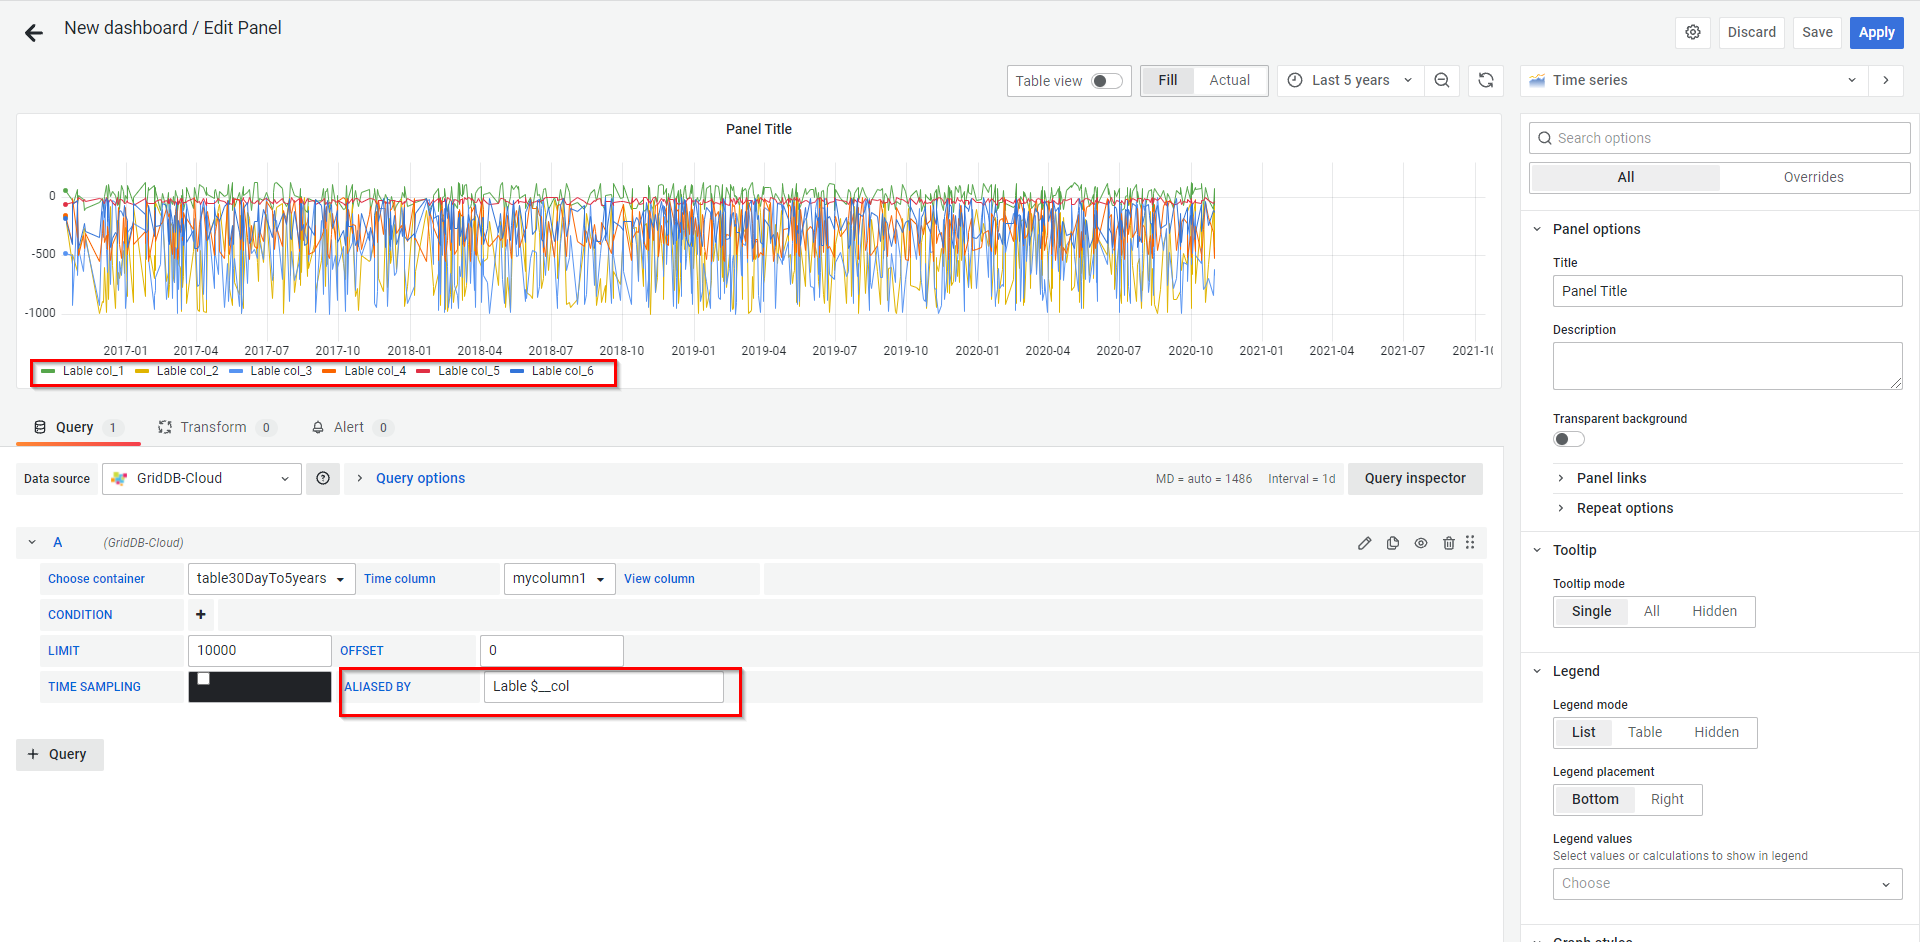Open data source help icon

click(323, 478)
